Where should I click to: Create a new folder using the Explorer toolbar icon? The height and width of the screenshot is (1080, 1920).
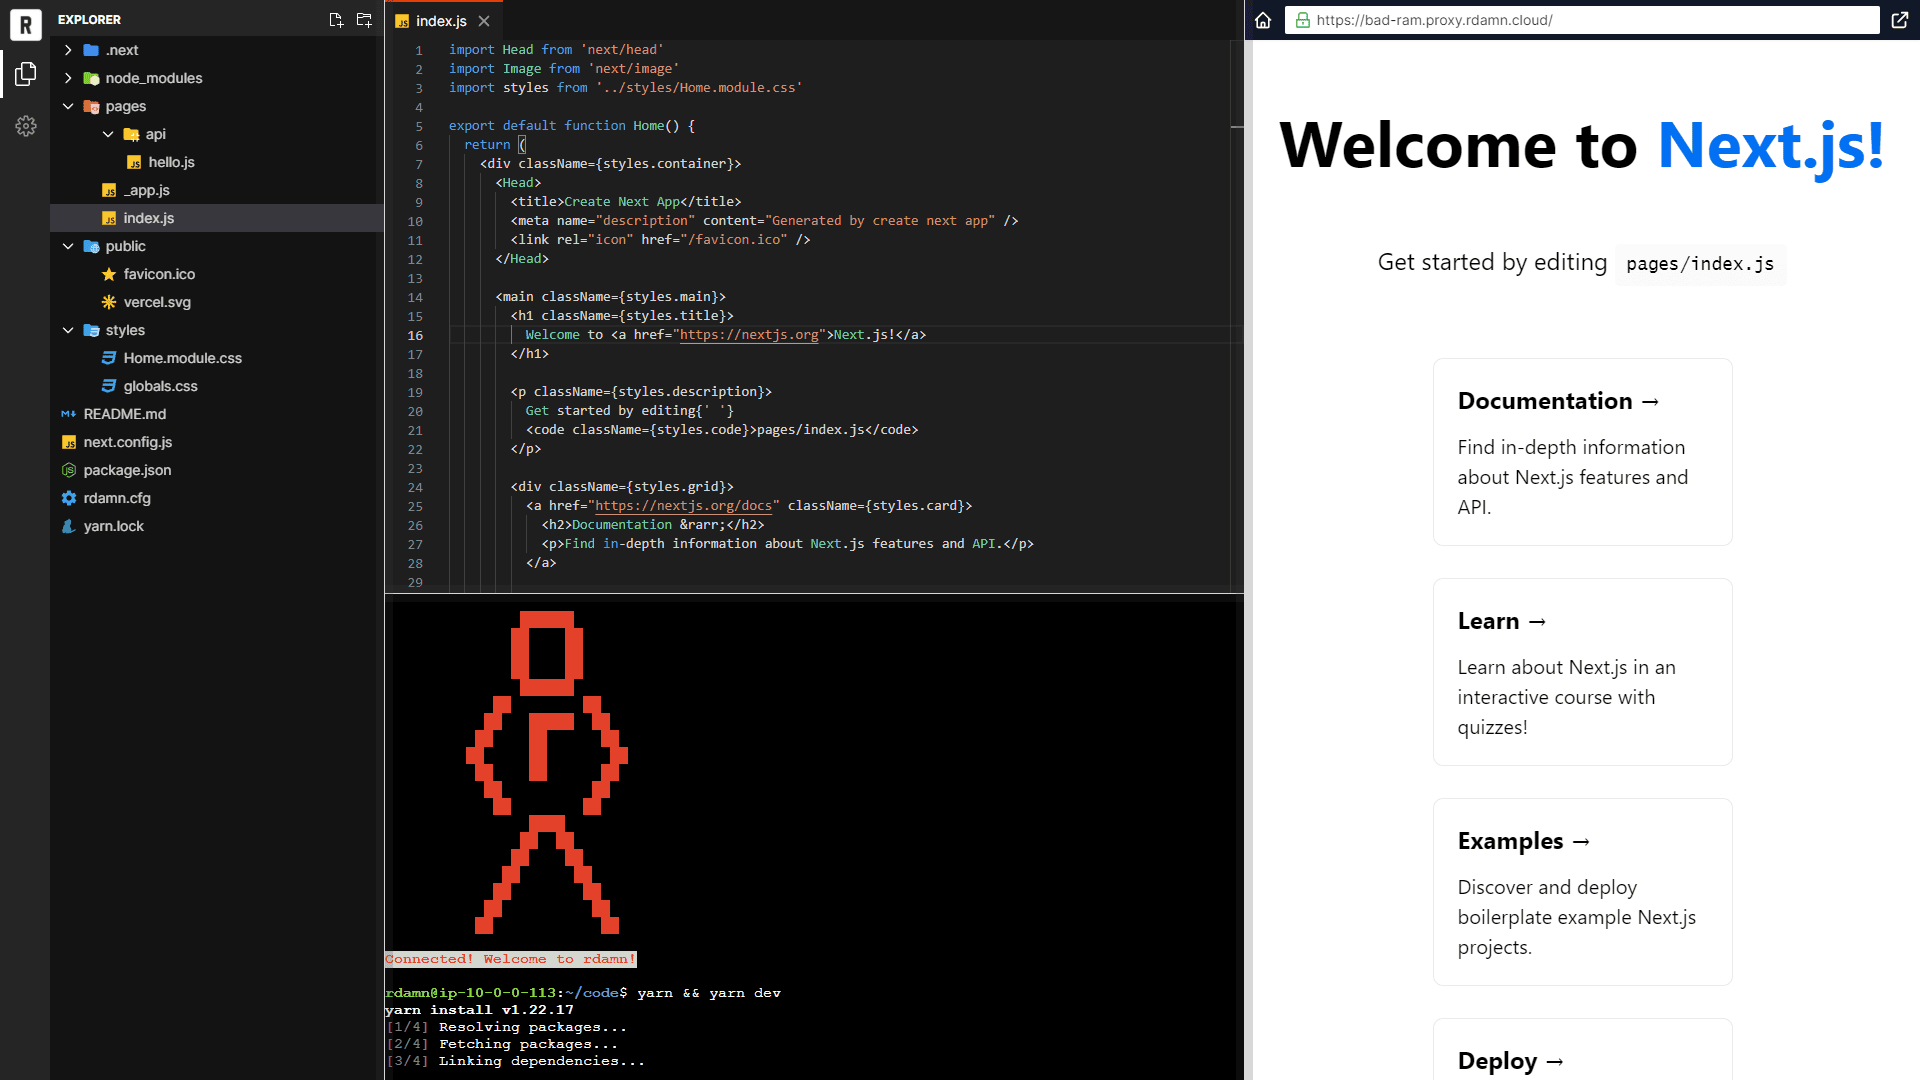(x=364, y=20)
